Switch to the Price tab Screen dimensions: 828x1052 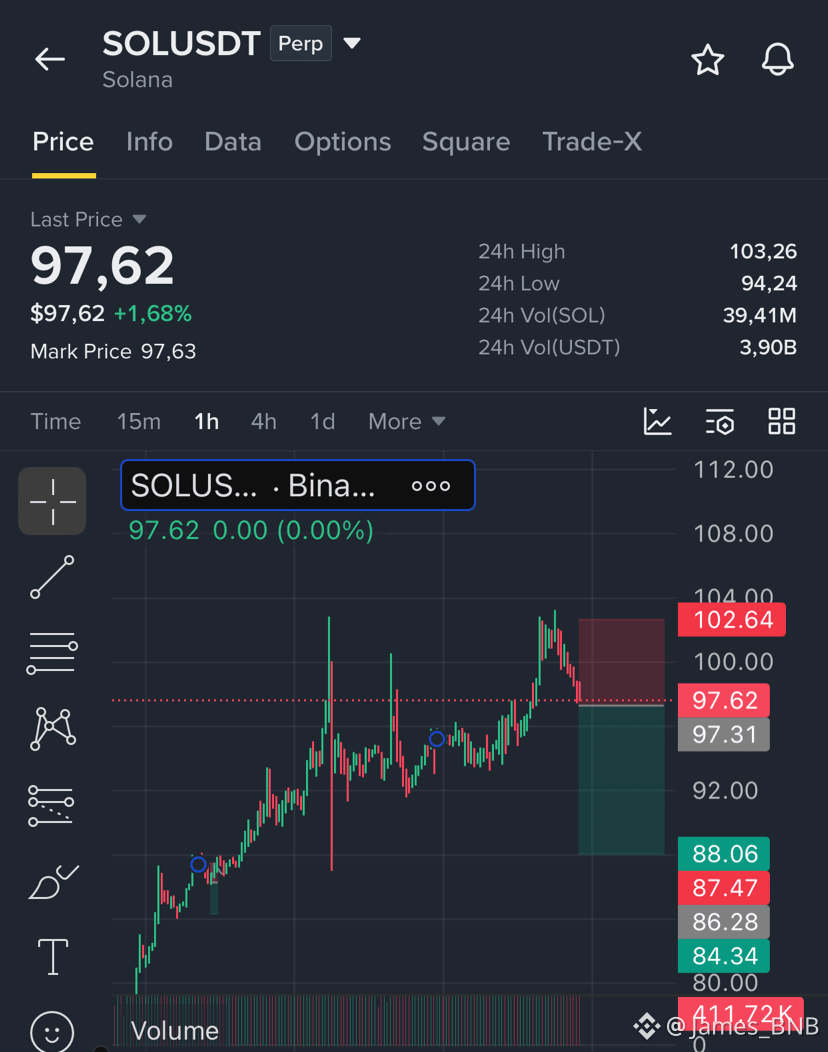pyautogui.click(x=63, y=142)
